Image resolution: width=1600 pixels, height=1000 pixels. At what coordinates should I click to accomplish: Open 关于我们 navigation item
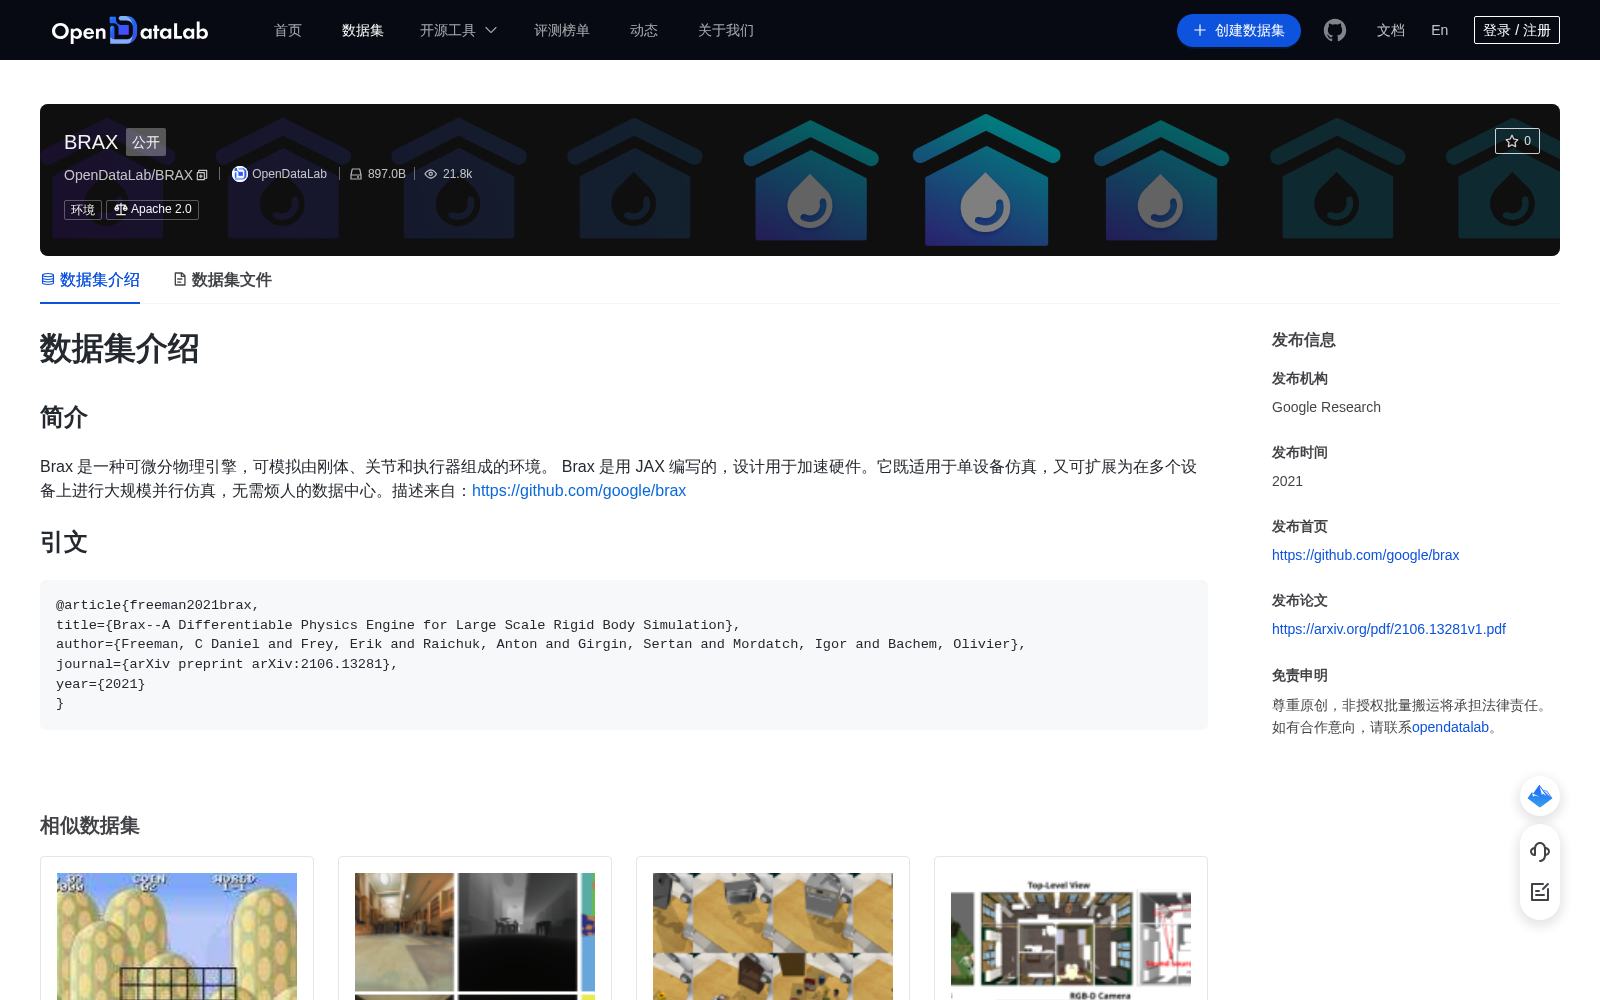726,30
